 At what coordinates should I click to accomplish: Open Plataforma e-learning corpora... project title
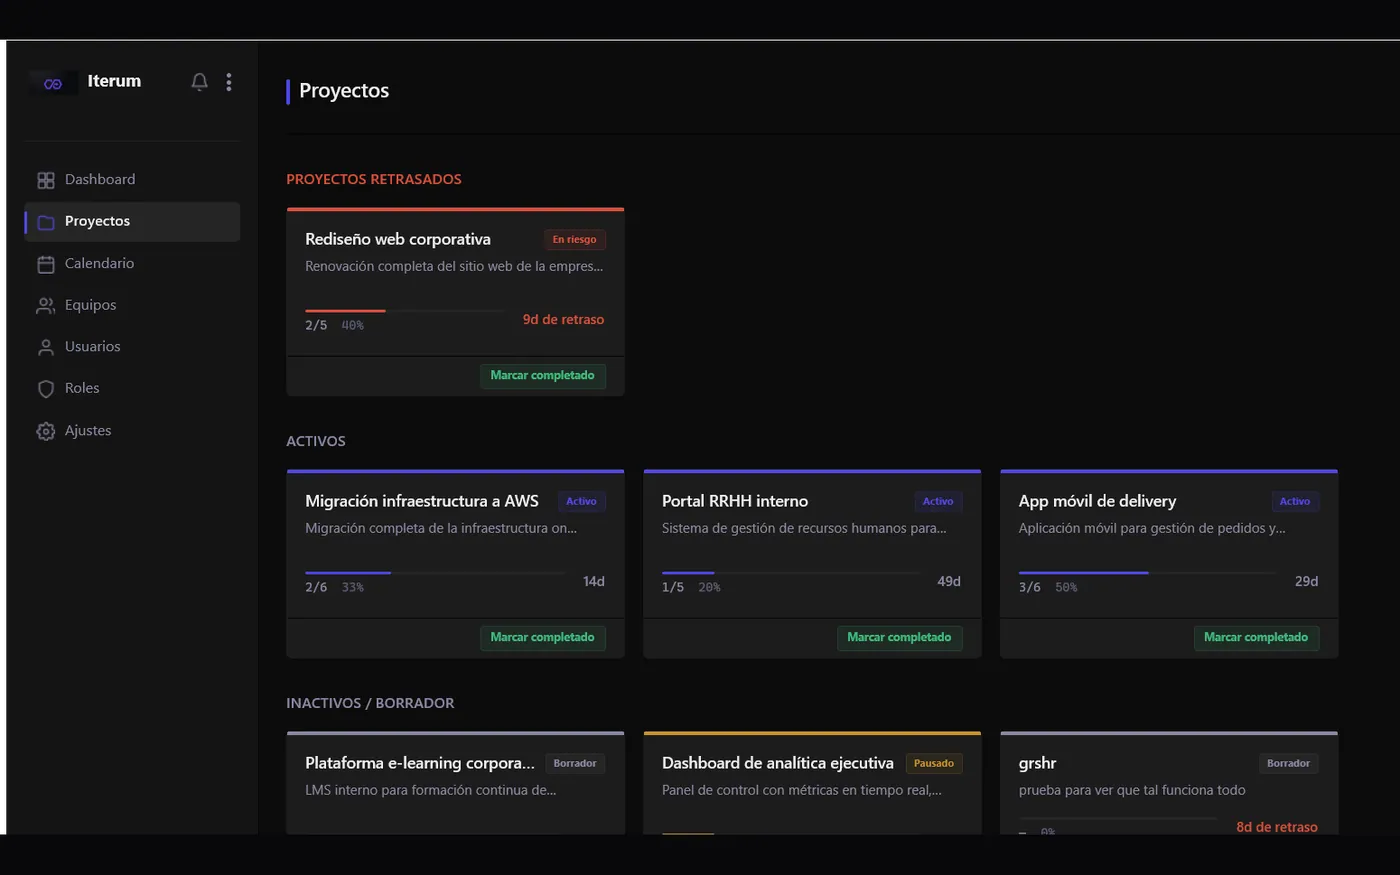click(x=420, y=763)
